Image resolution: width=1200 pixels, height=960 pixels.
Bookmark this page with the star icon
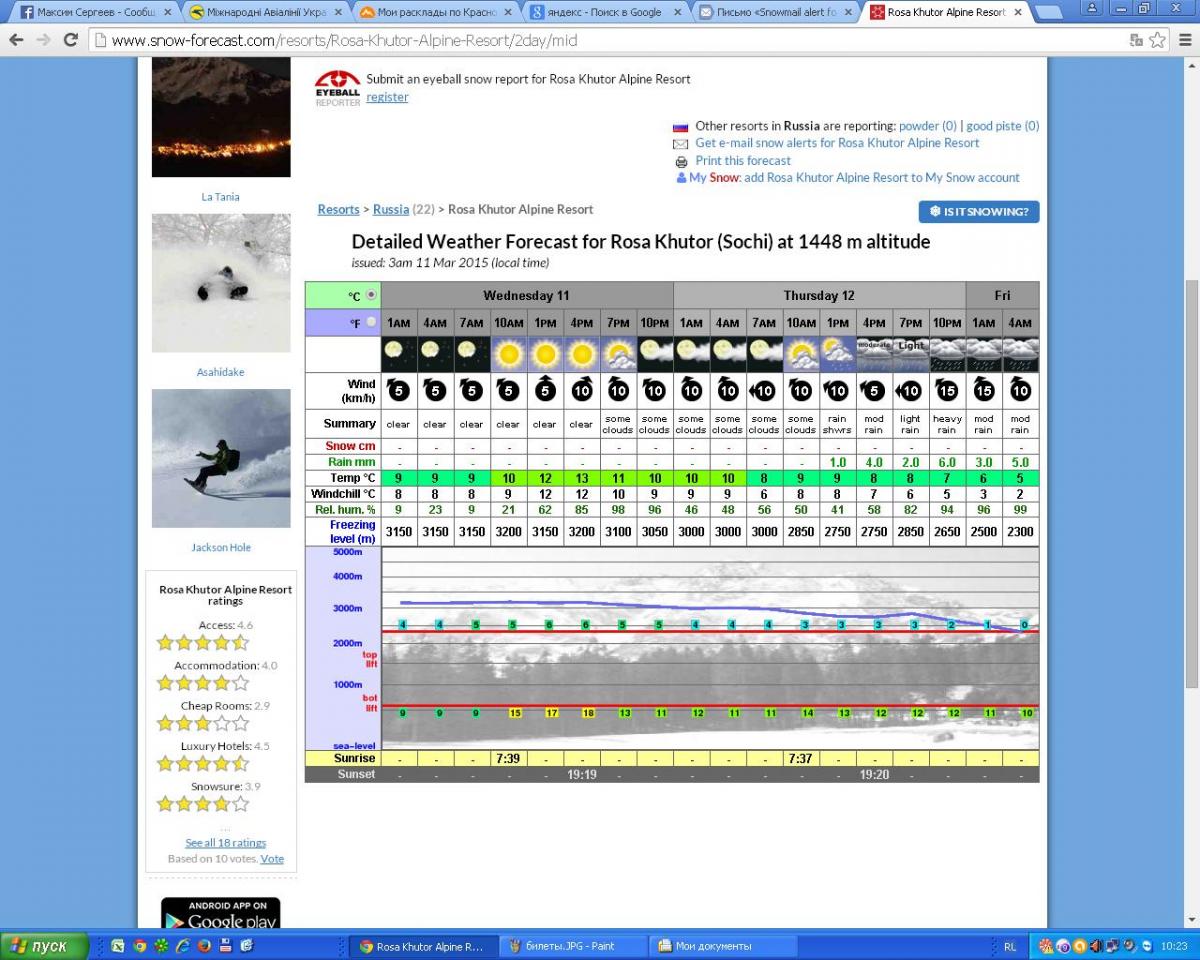1158,40
